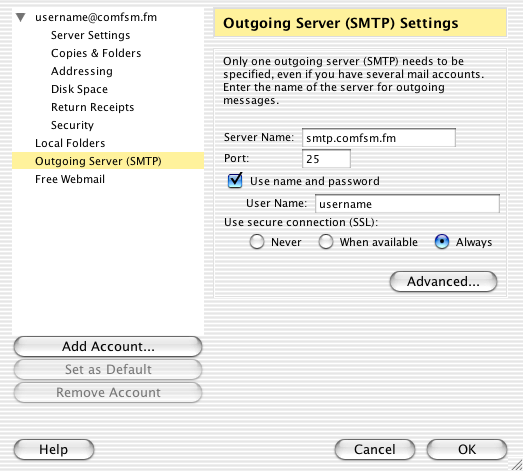
Task: Select Addressing in the account tree
Action: coord(82,71)
